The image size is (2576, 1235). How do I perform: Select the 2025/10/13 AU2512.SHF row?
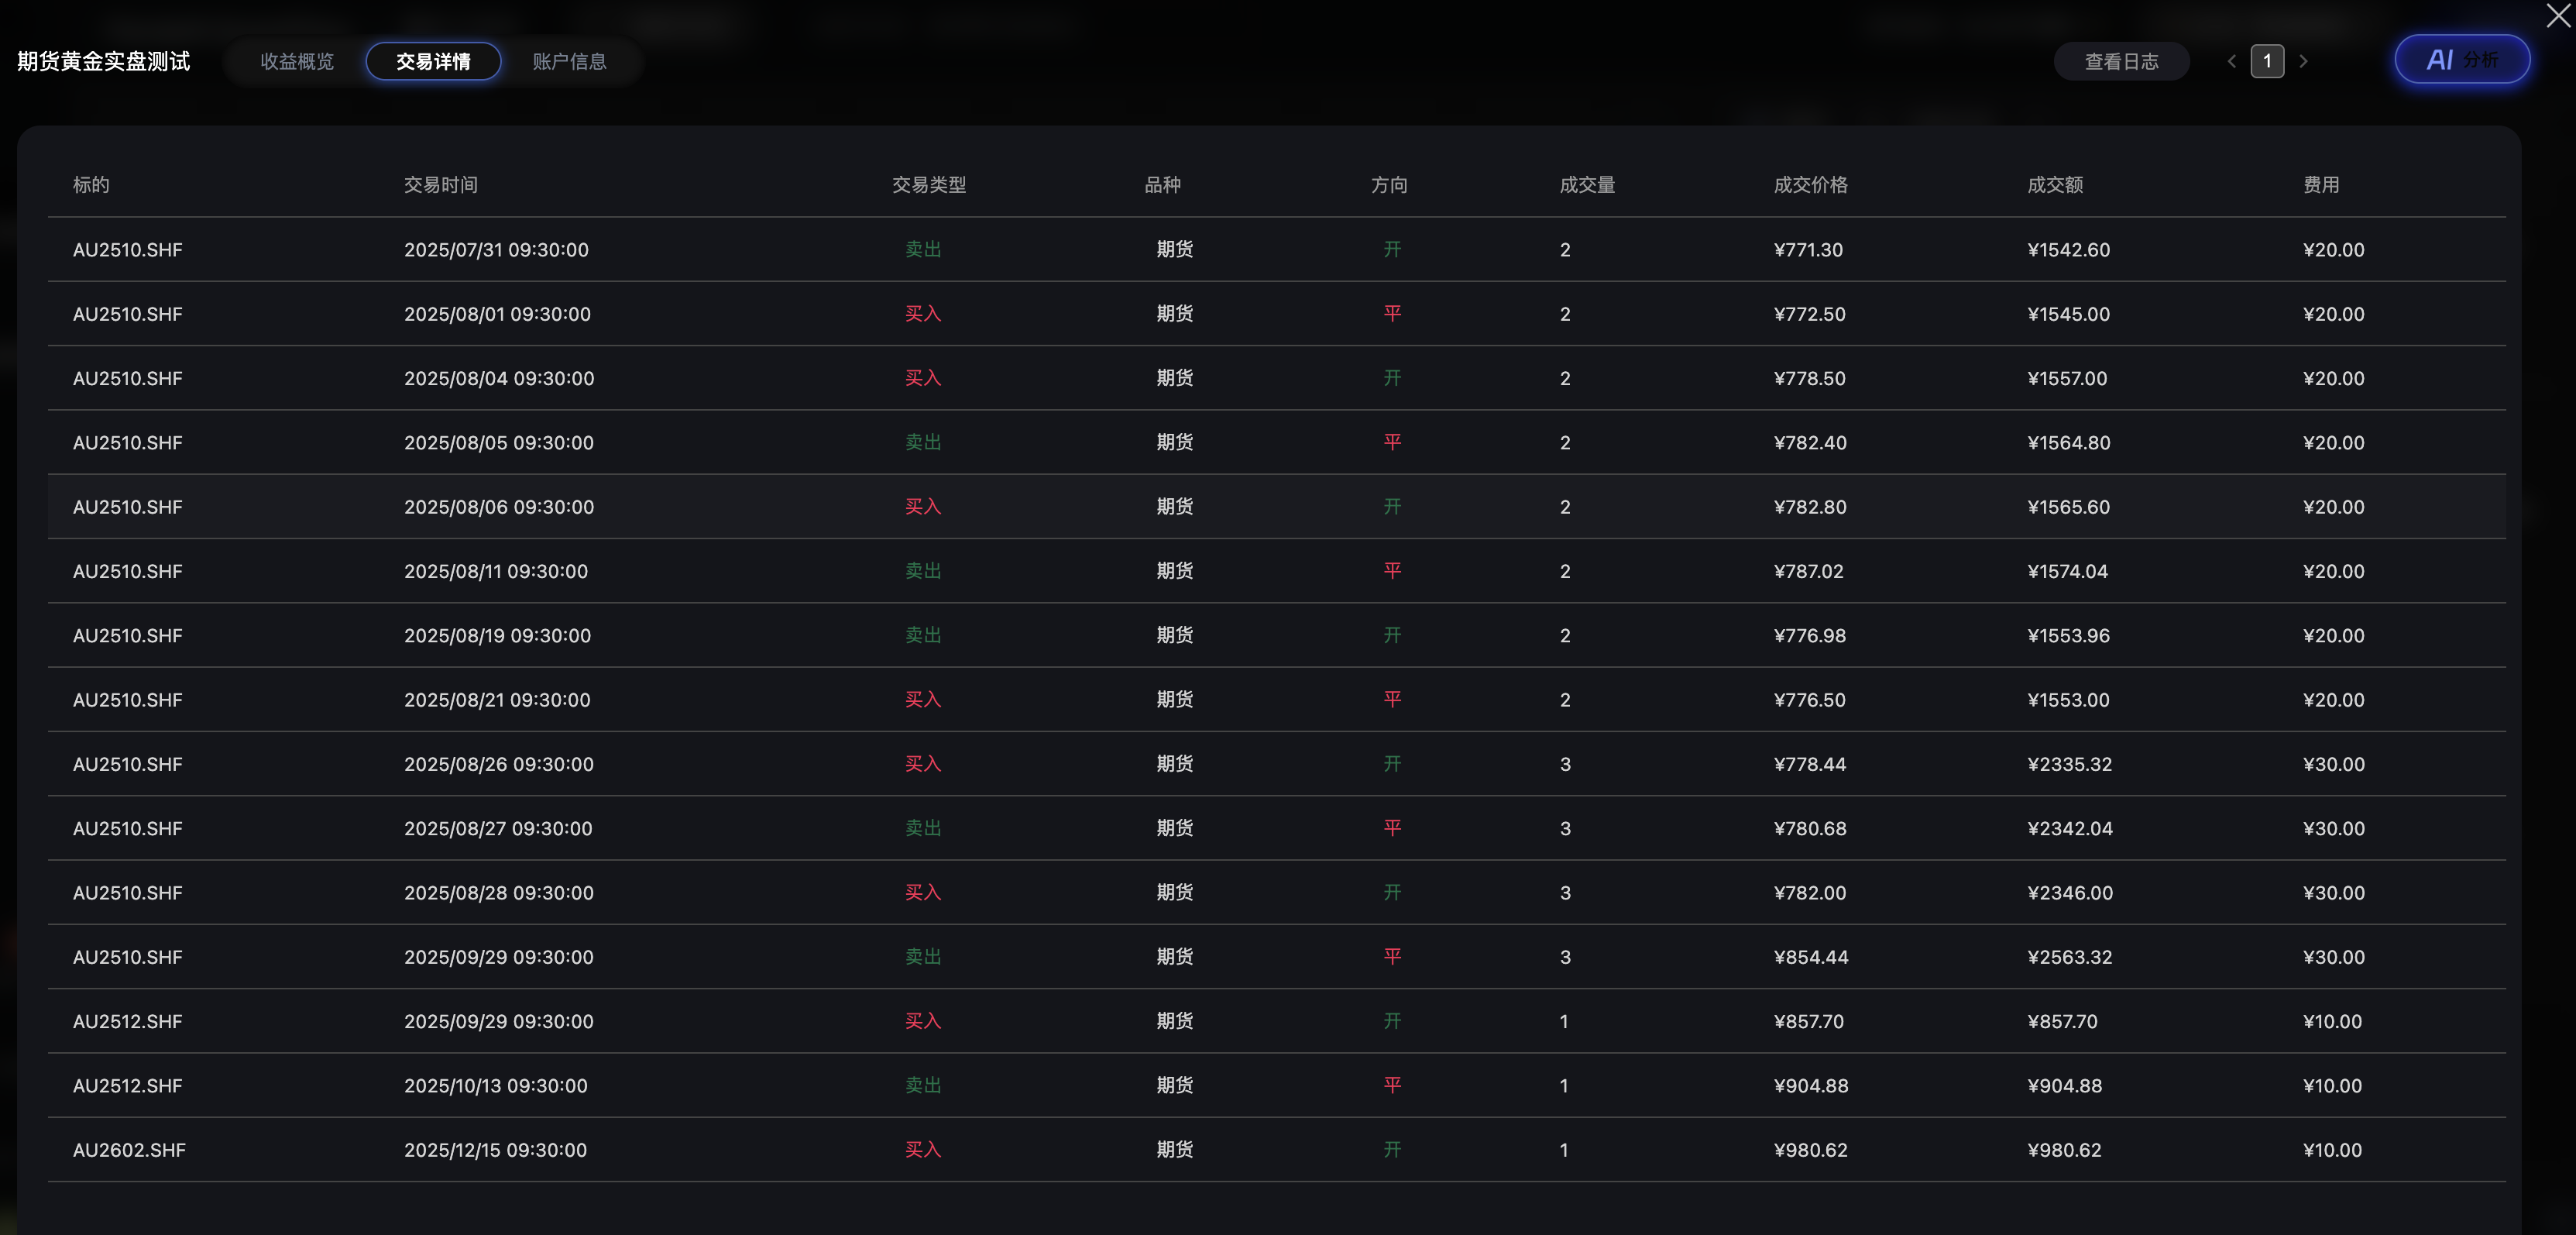coord(1276,1085)
